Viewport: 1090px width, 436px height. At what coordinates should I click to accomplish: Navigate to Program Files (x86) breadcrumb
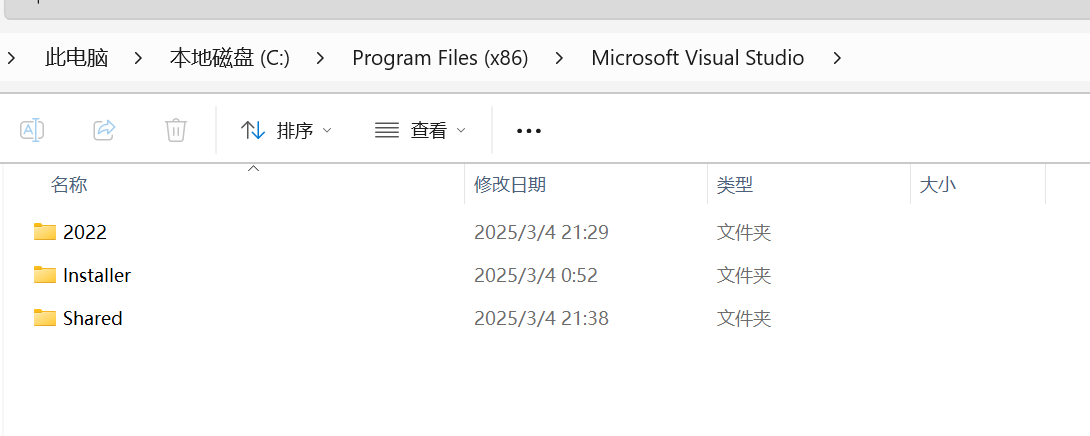(440, 58)
